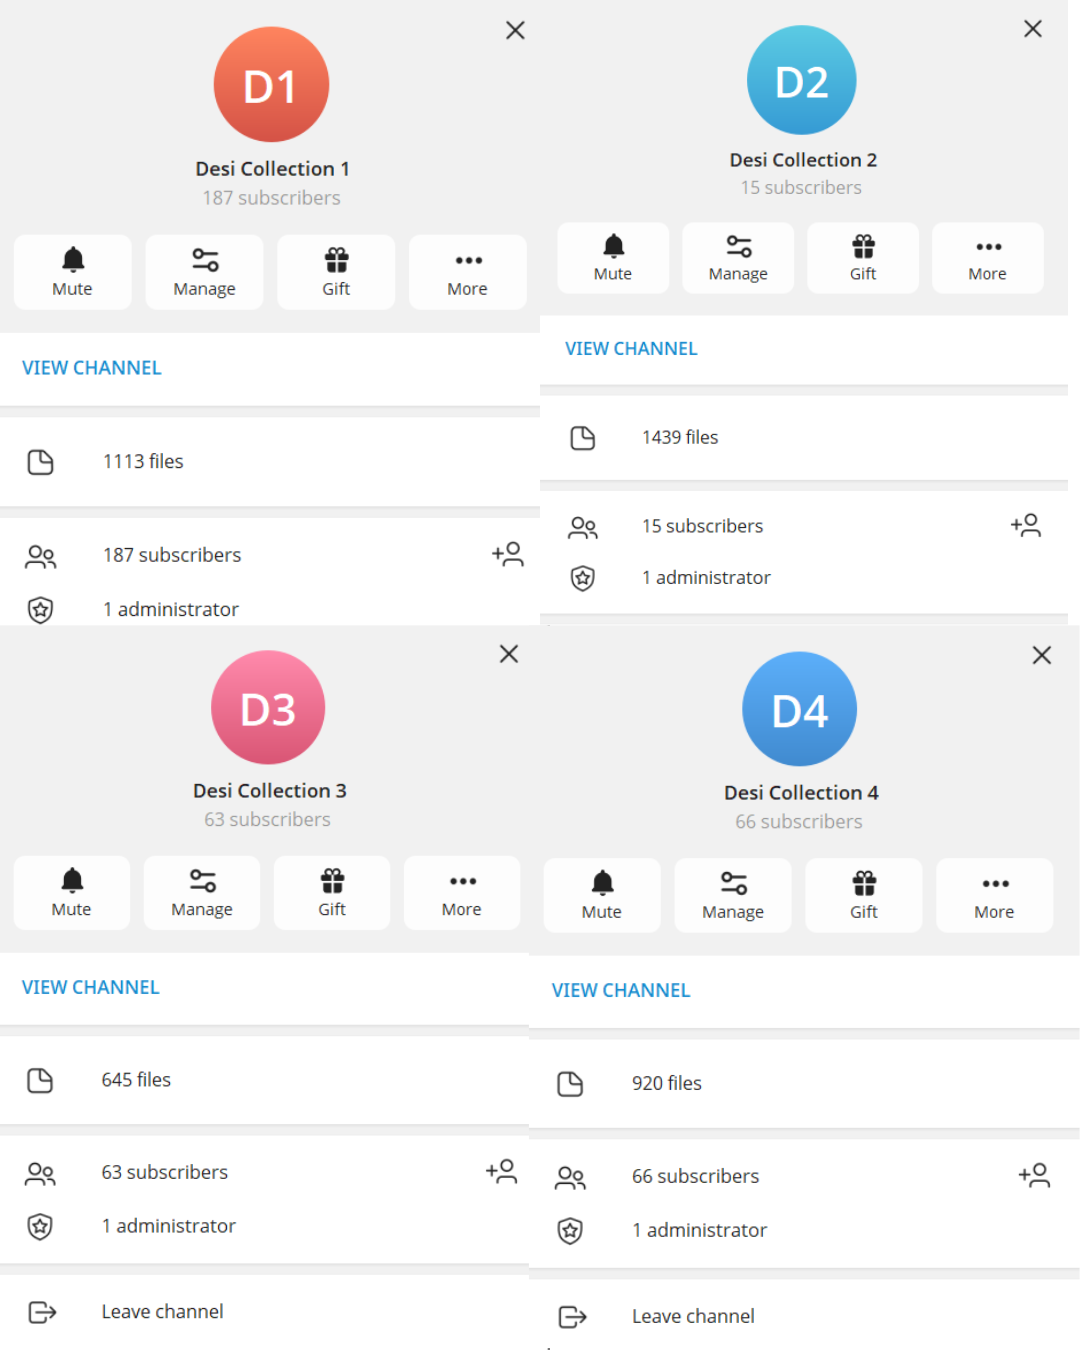Open Manage for Desi Collection 3
This screenshot has height=1350, width=1080.
(202, 893)
